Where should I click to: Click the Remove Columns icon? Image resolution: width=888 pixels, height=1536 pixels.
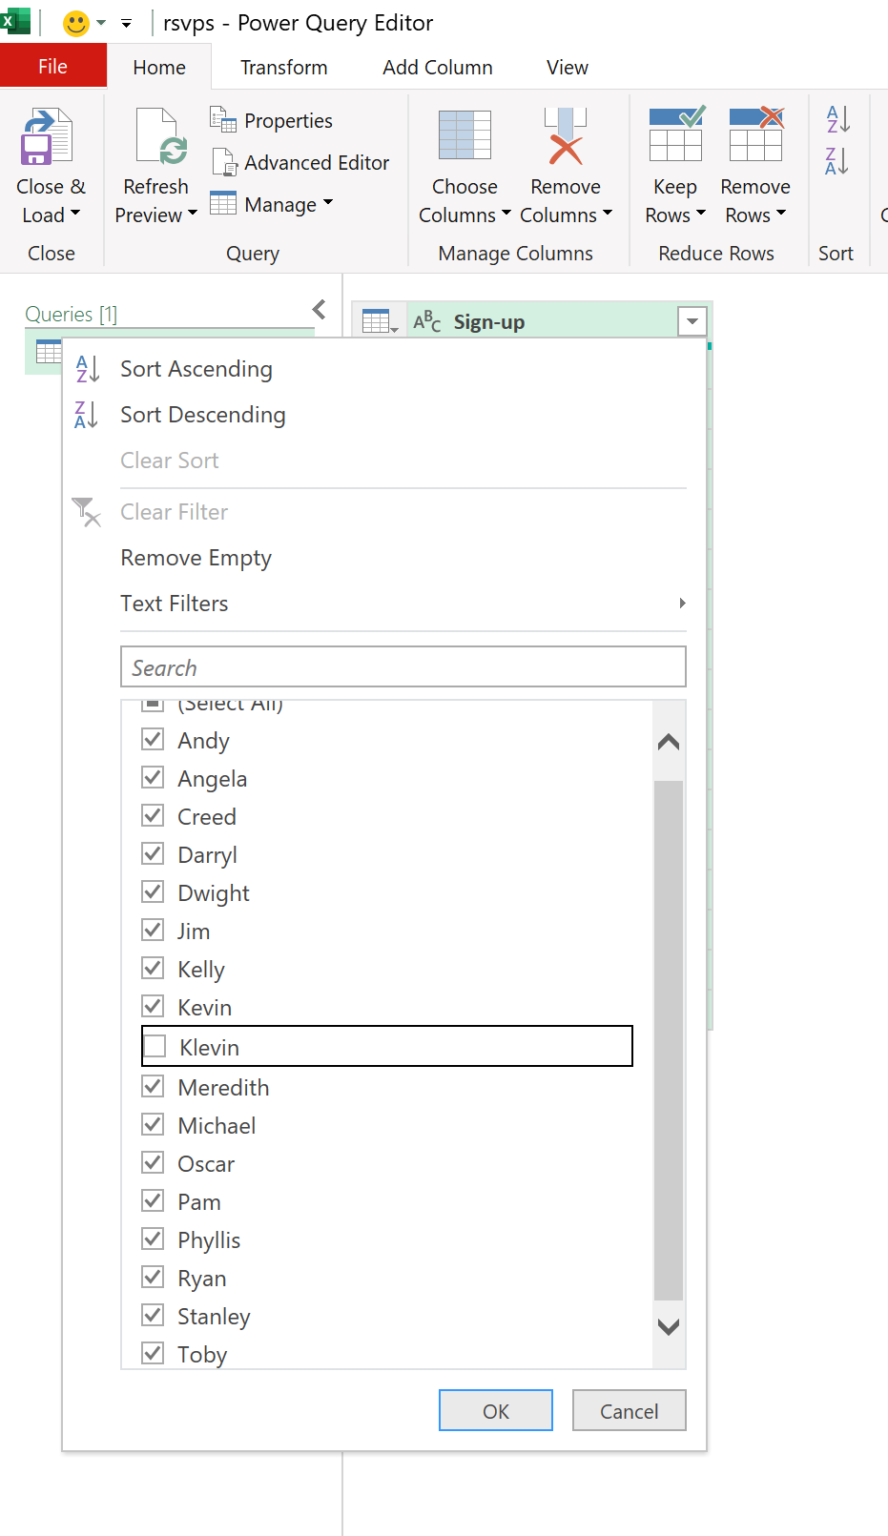point(565,137)
